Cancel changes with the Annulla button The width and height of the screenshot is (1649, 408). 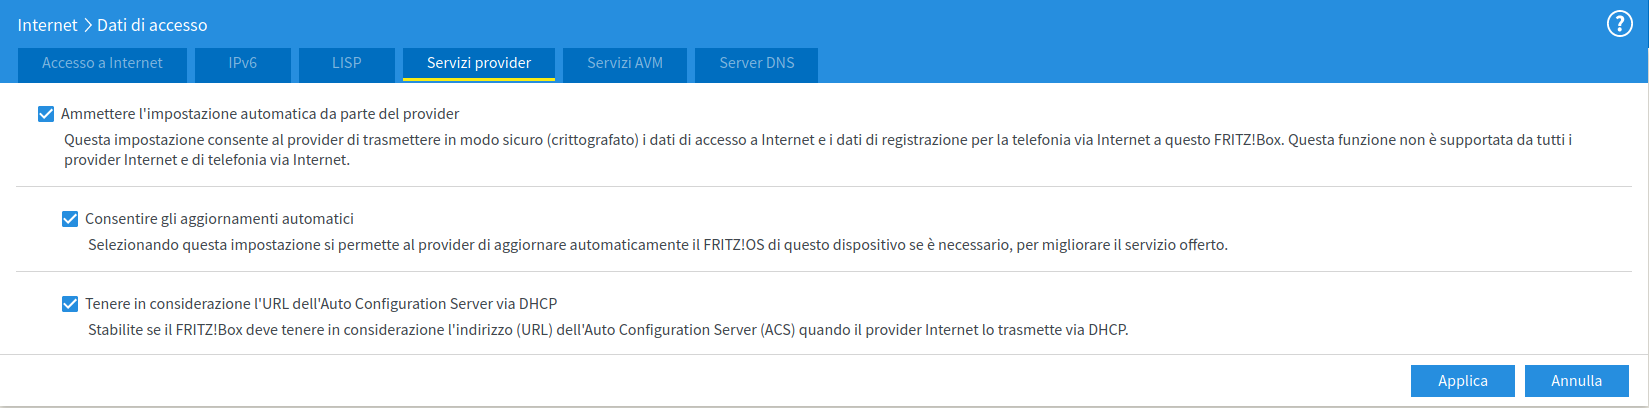1577,381
